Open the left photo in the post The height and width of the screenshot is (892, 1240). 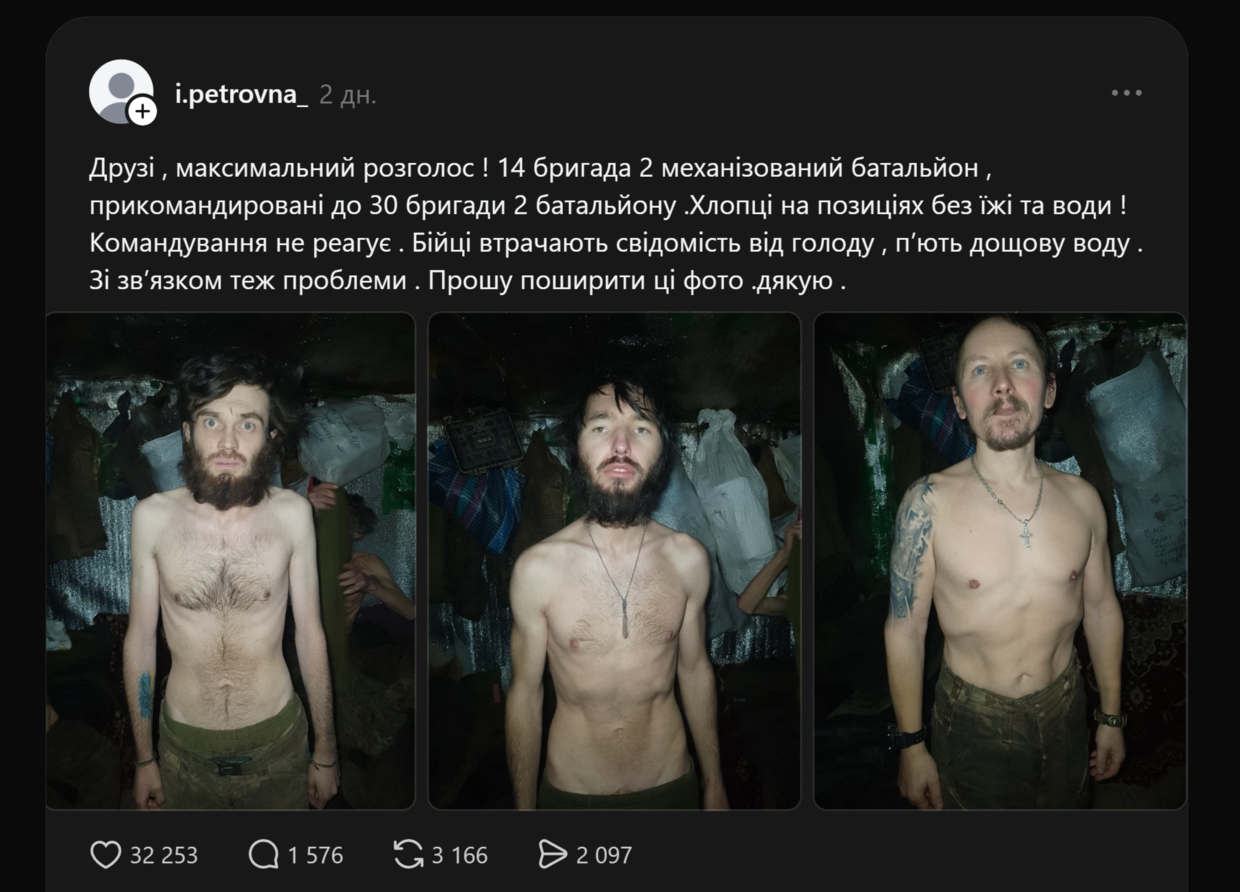(x=230, y=561)
